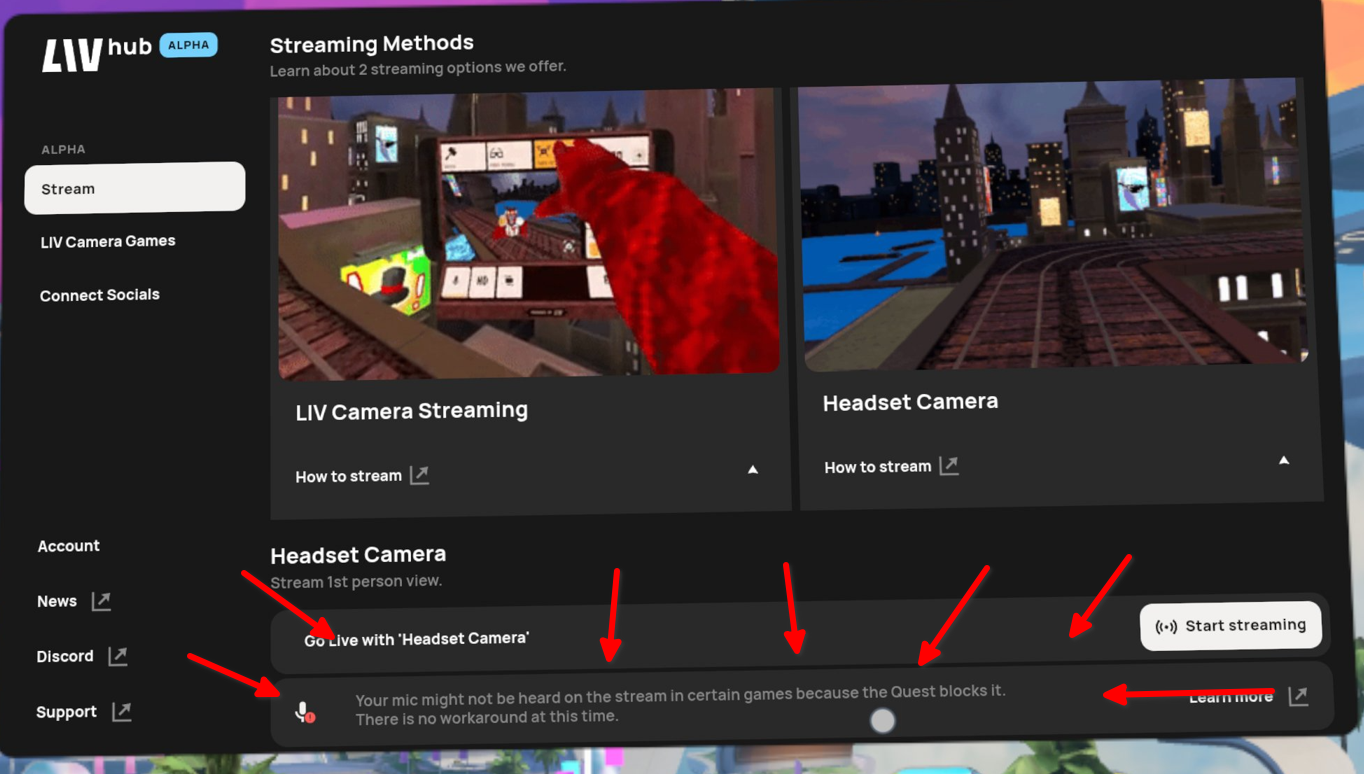Image resolution: width=1364 pixels, height=774 pixels.
Task: Open the LIV Camera Streaming preview image
Action: (529, 234)
